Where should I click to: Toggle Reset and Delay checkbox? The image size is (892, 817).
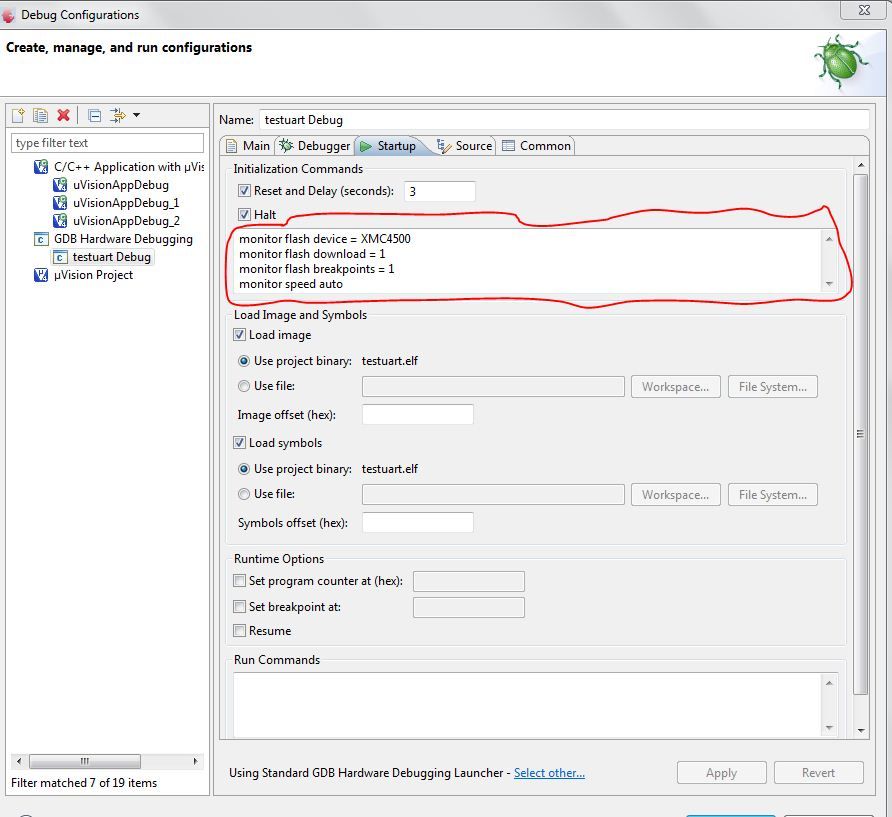pos(244,191)
